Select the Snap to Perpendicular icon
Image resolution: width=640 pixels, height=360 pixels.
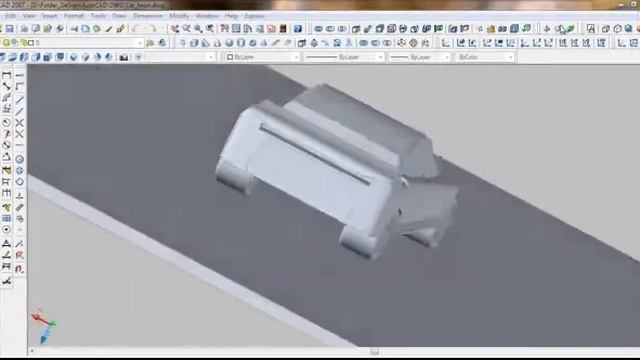point(19,196)
